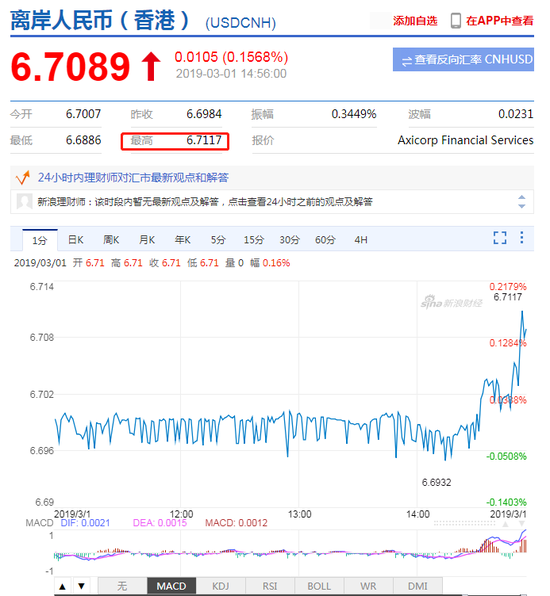Click the 波幅 0.0231 value
Screen dimensions: 550x596
(515, 114)
